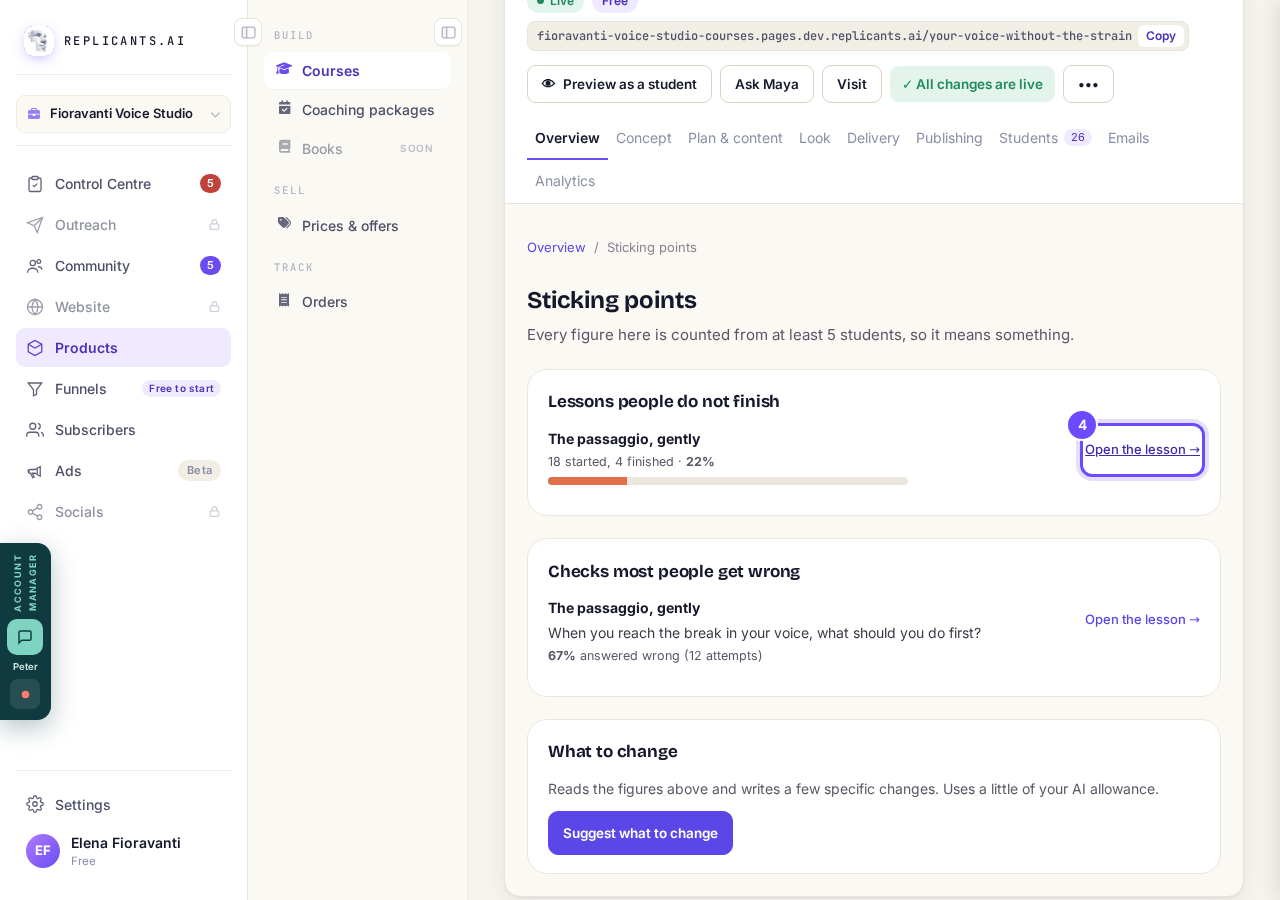1280x900 pixels.
Task: Click the Ads megaphone icon
Action: (35, 471)
